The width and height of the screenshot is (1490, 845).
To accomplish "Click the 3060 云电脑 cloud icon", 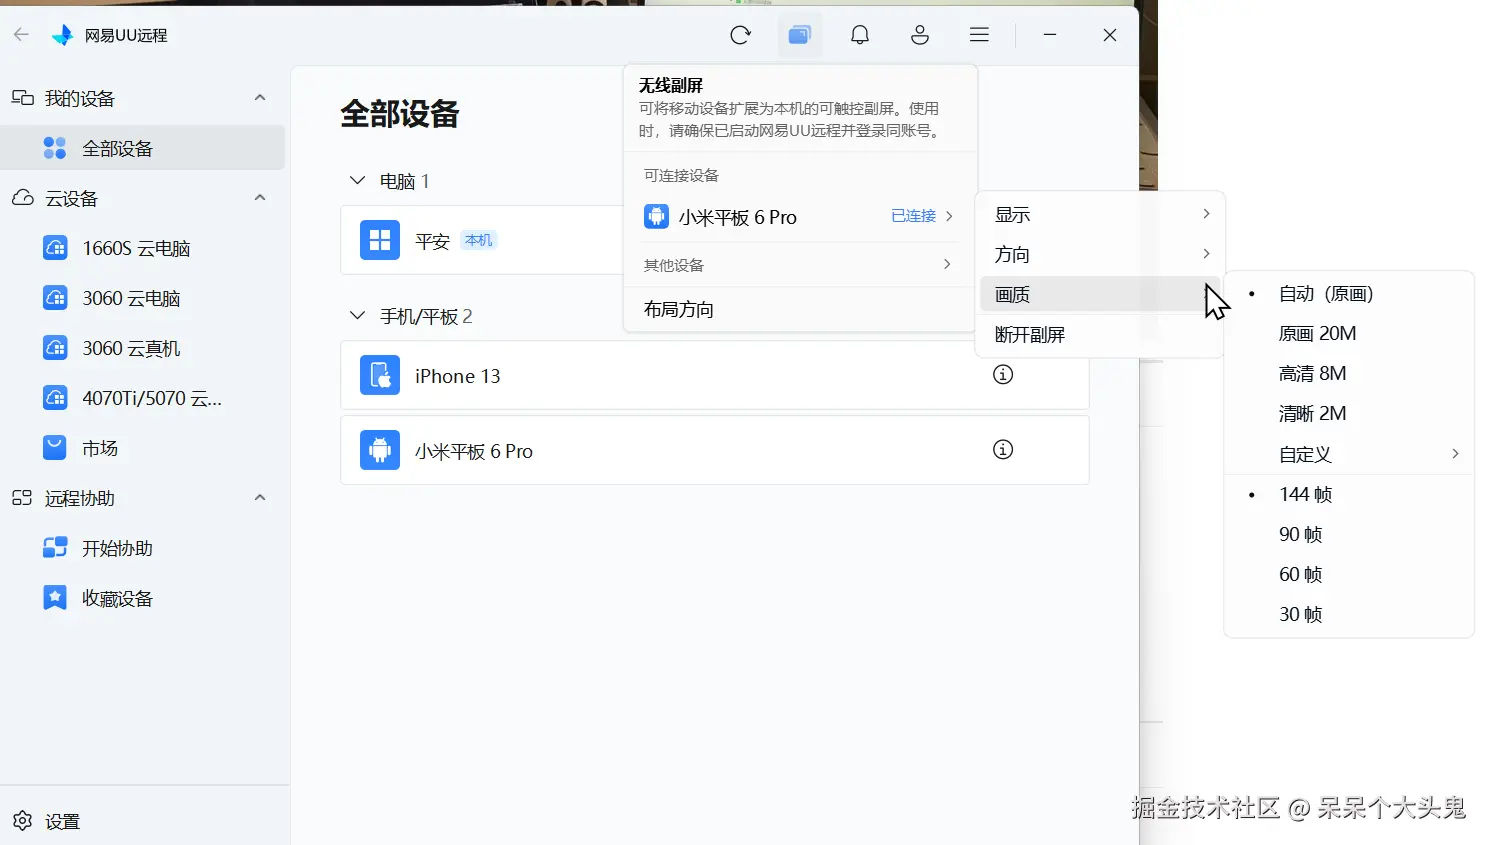I will (55, 298).
